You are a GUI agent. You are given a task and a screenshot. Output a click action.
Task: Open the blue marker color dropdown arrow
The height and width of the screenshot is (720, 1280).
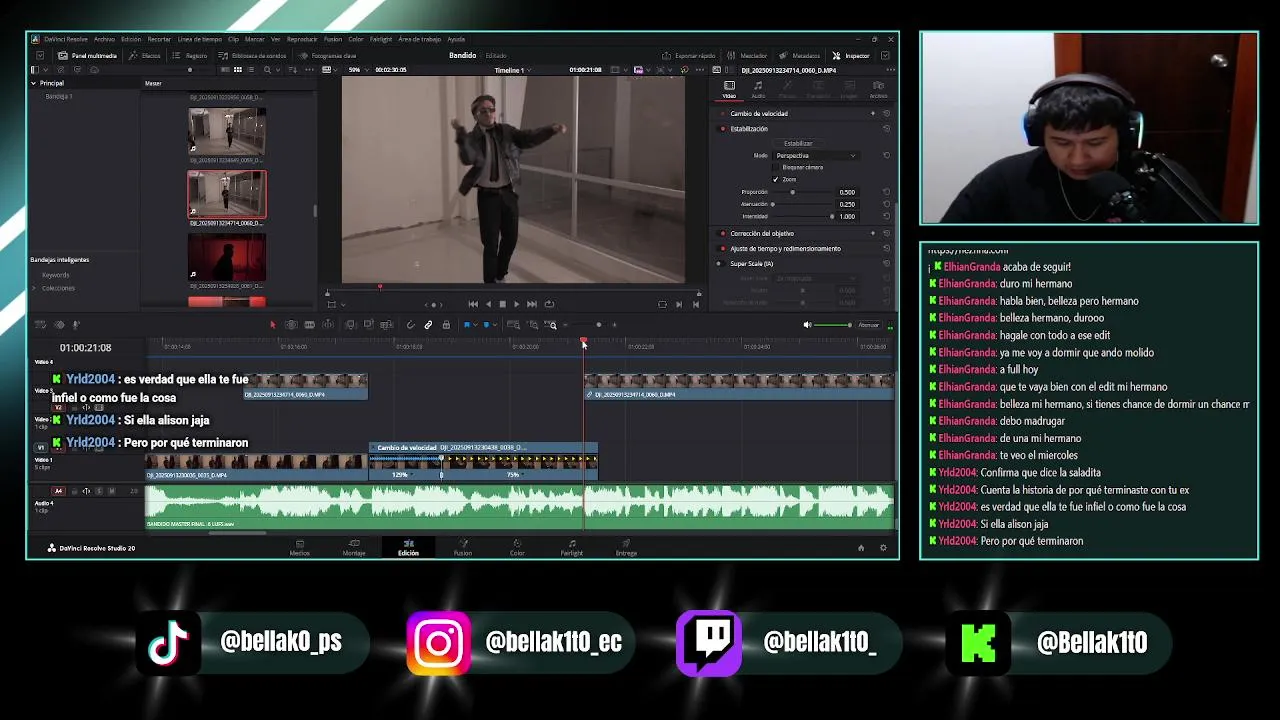point(494,325)
